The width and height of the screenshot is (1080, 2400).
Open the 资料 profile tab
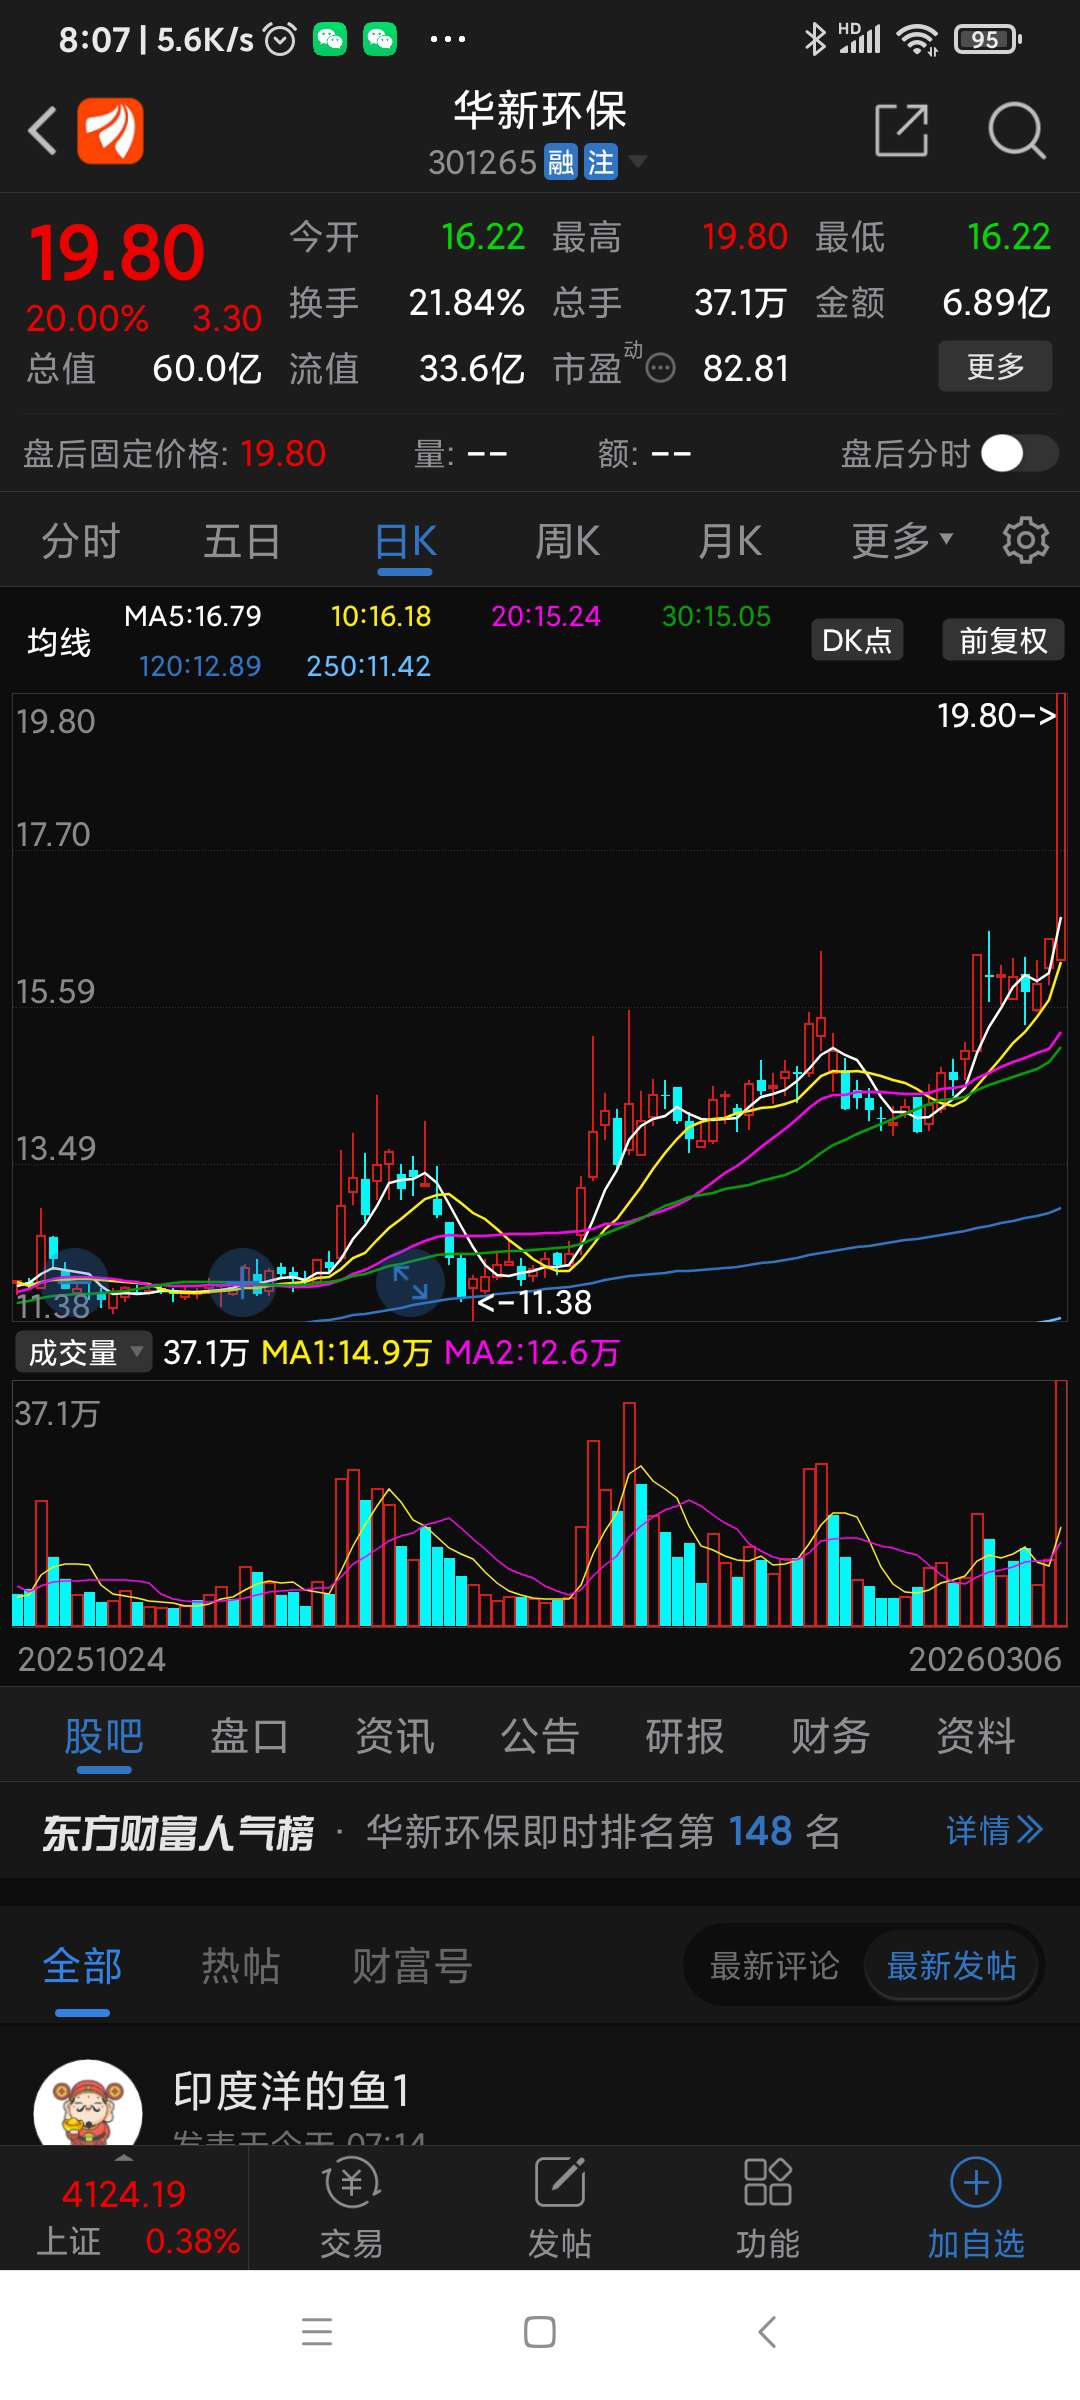[x=976, y=1736]
